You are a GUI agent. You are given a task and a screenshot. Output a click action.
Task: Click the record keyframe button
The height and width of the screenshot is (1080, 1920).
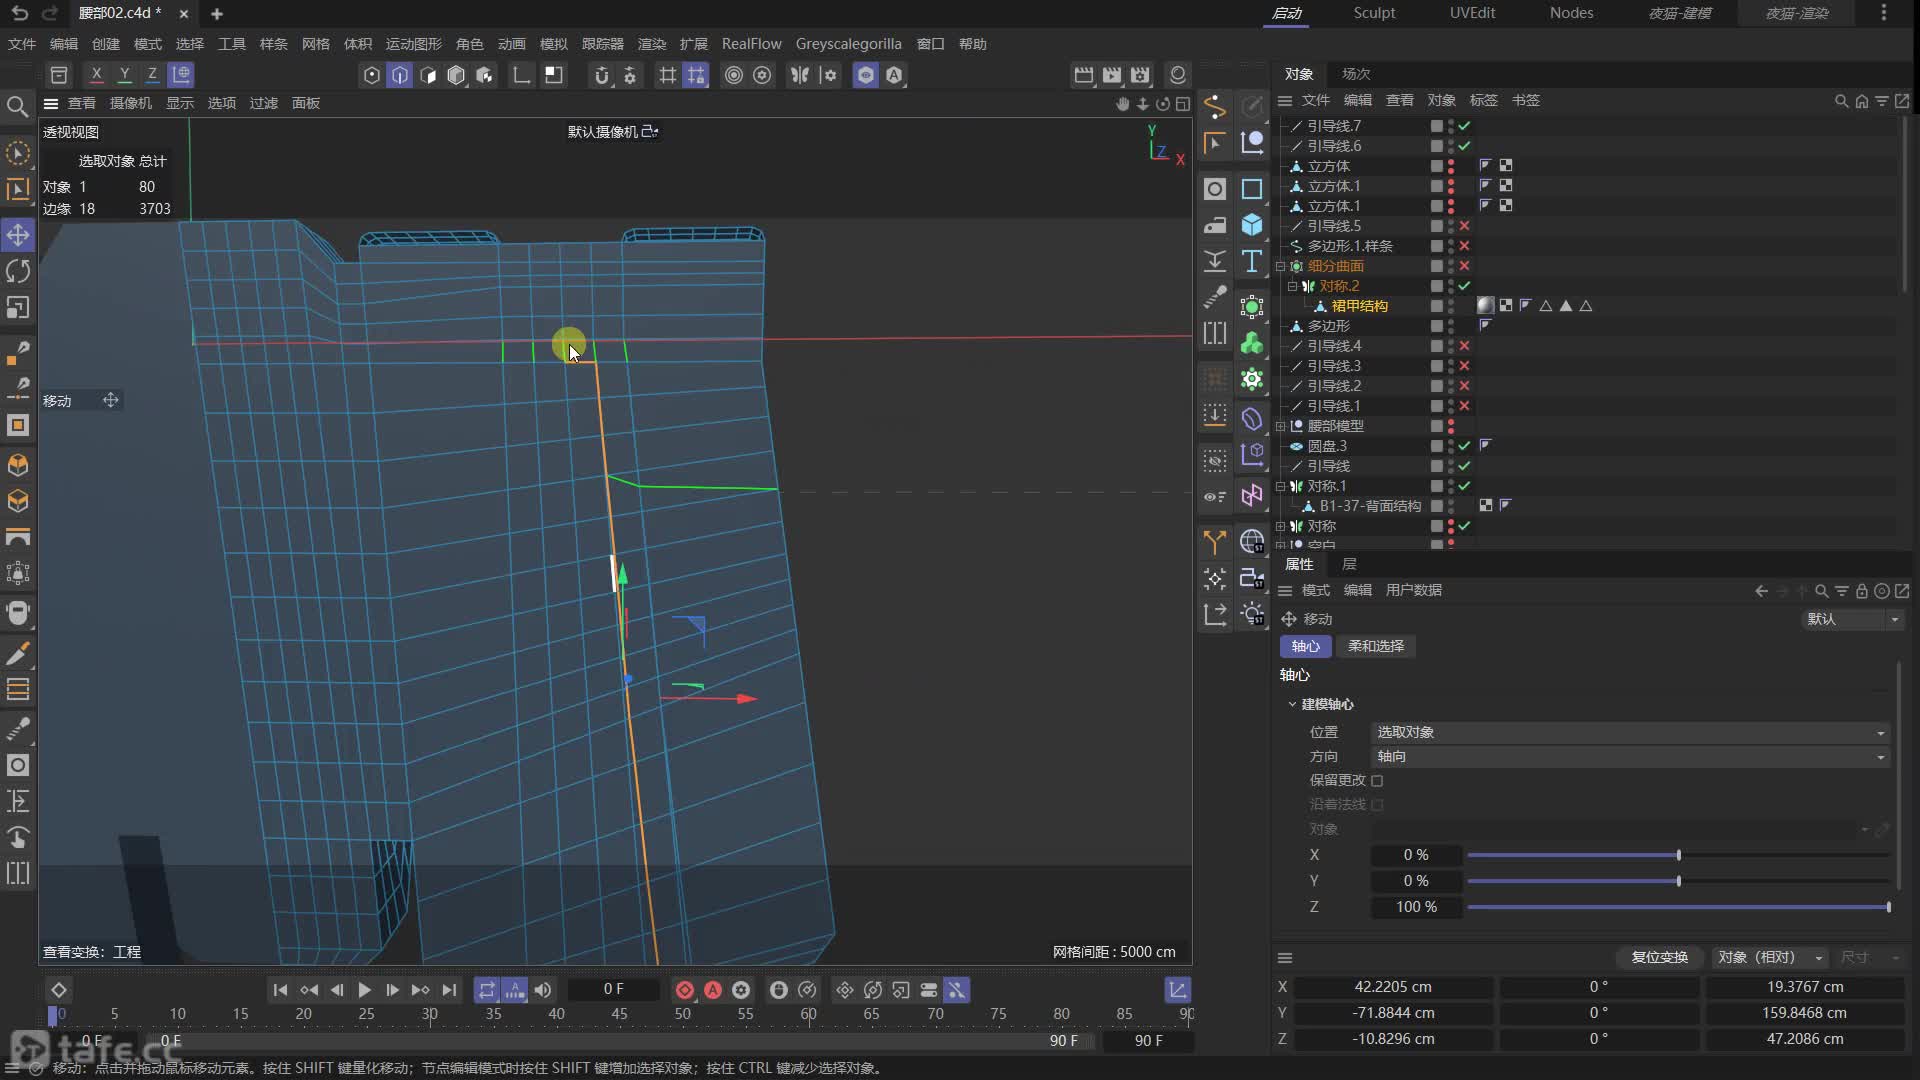685,990
